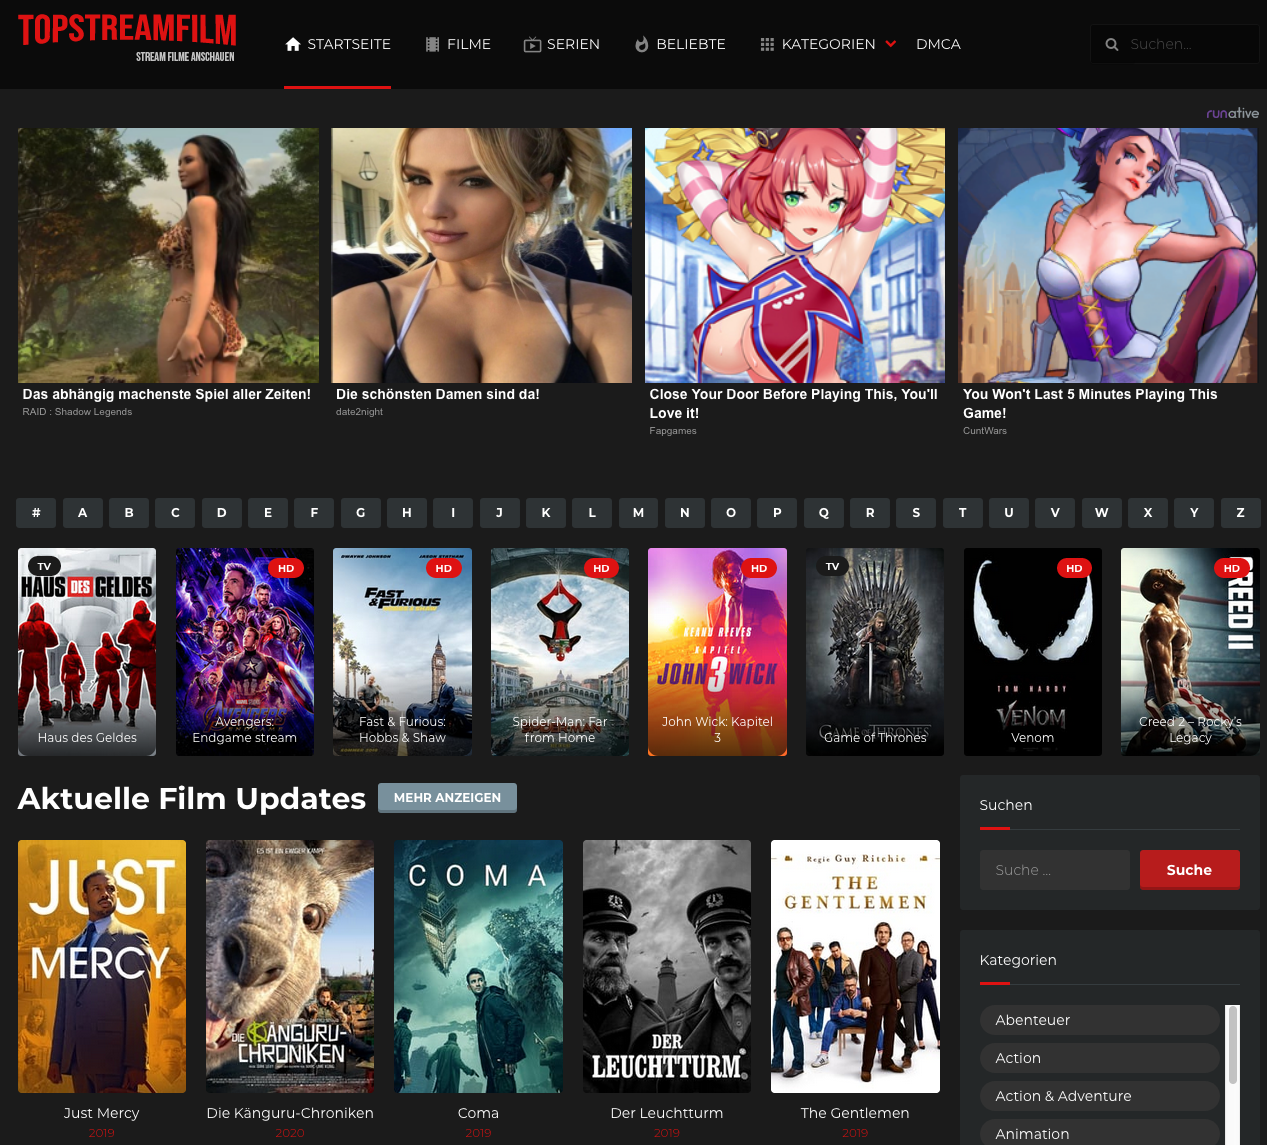Image resolution: width=1267 pixels, height=1145 pixels.
Task: Click the TOPSTREAMFILM logo
Action: click(x=127, y=38)
